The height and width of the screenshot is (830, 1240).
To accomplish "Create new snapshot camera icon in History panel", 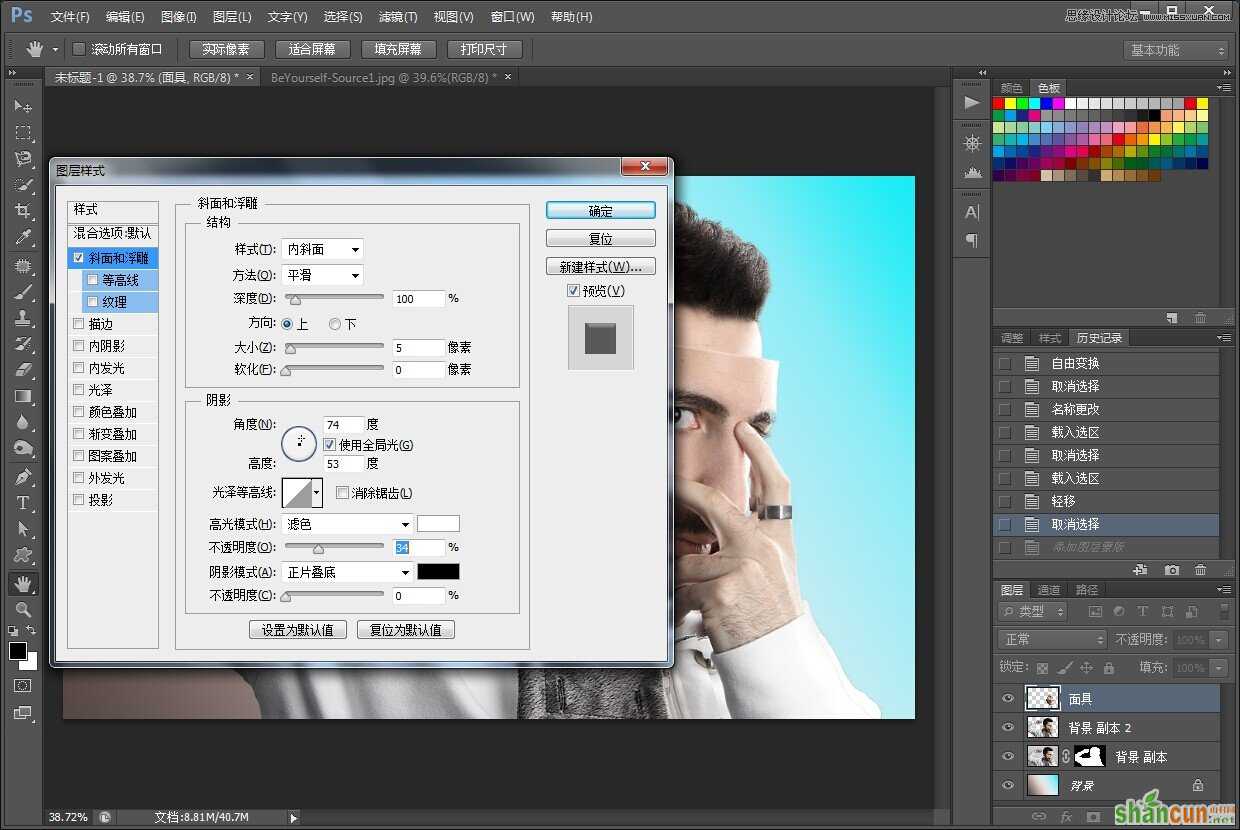I will coord(1172,570).
